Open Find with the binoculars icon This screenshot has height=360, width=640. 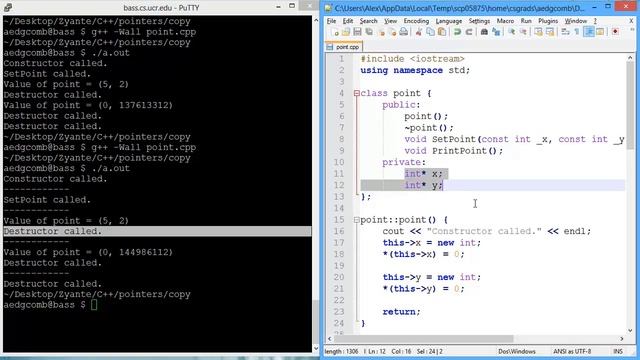pos(484,32)
